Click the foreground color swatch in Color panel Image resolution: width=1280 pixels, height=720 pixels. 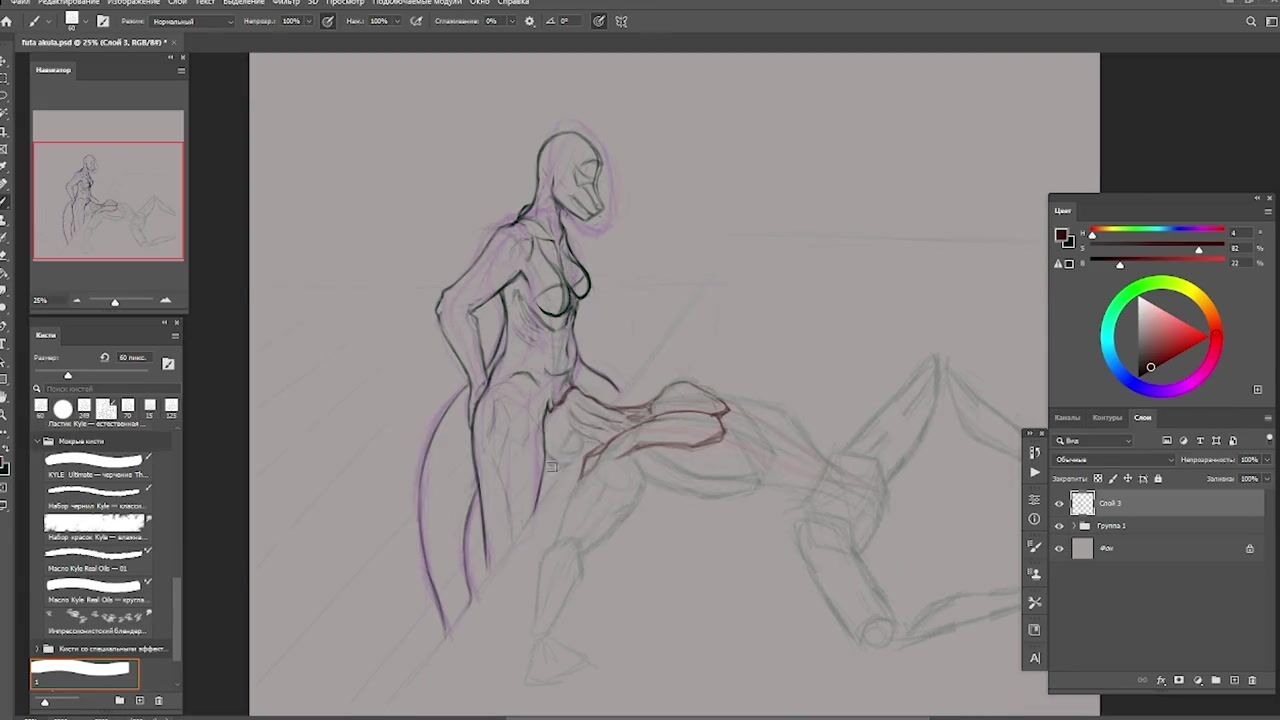(x=1060, y=235)
